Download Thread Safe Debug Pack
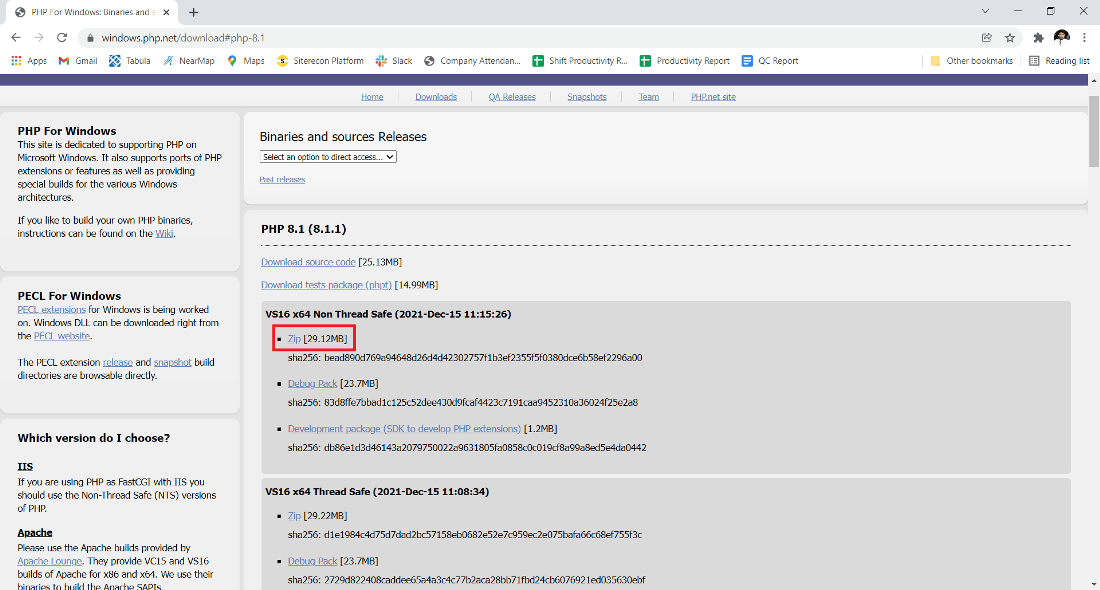1100x590 pixels. (312, 561)
